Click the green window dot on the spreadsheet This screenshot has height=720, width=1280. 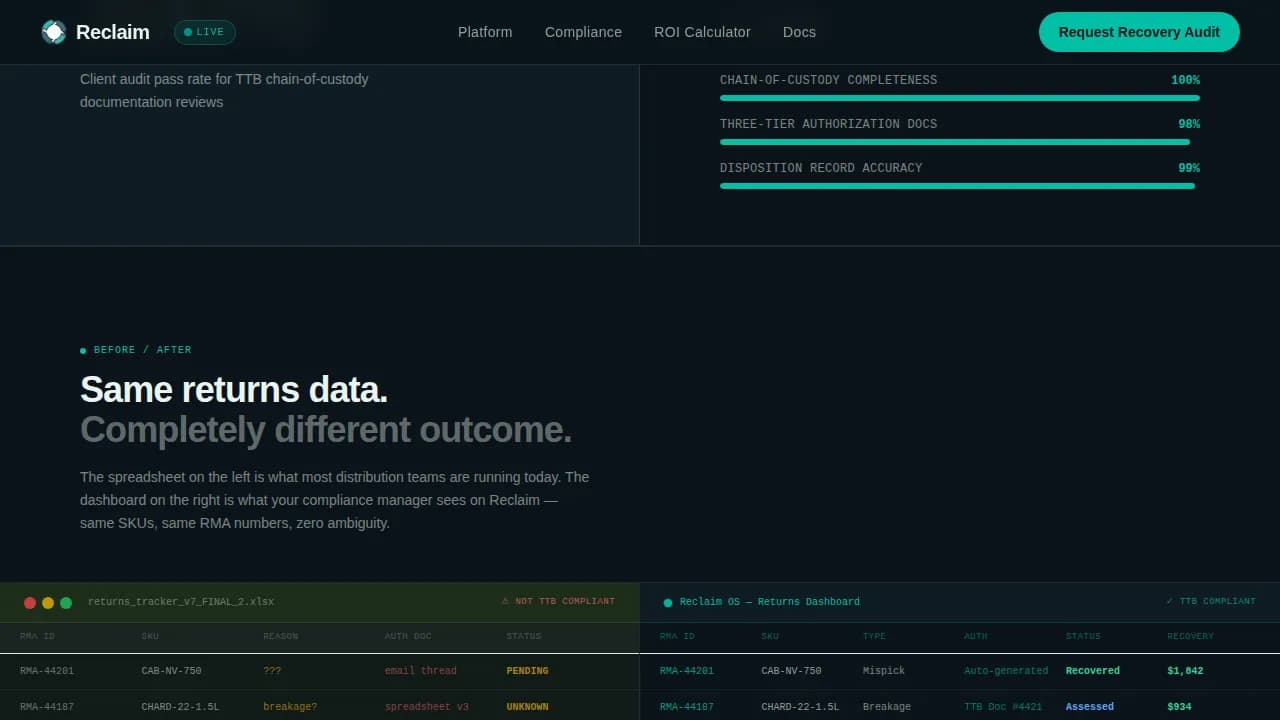66,603
